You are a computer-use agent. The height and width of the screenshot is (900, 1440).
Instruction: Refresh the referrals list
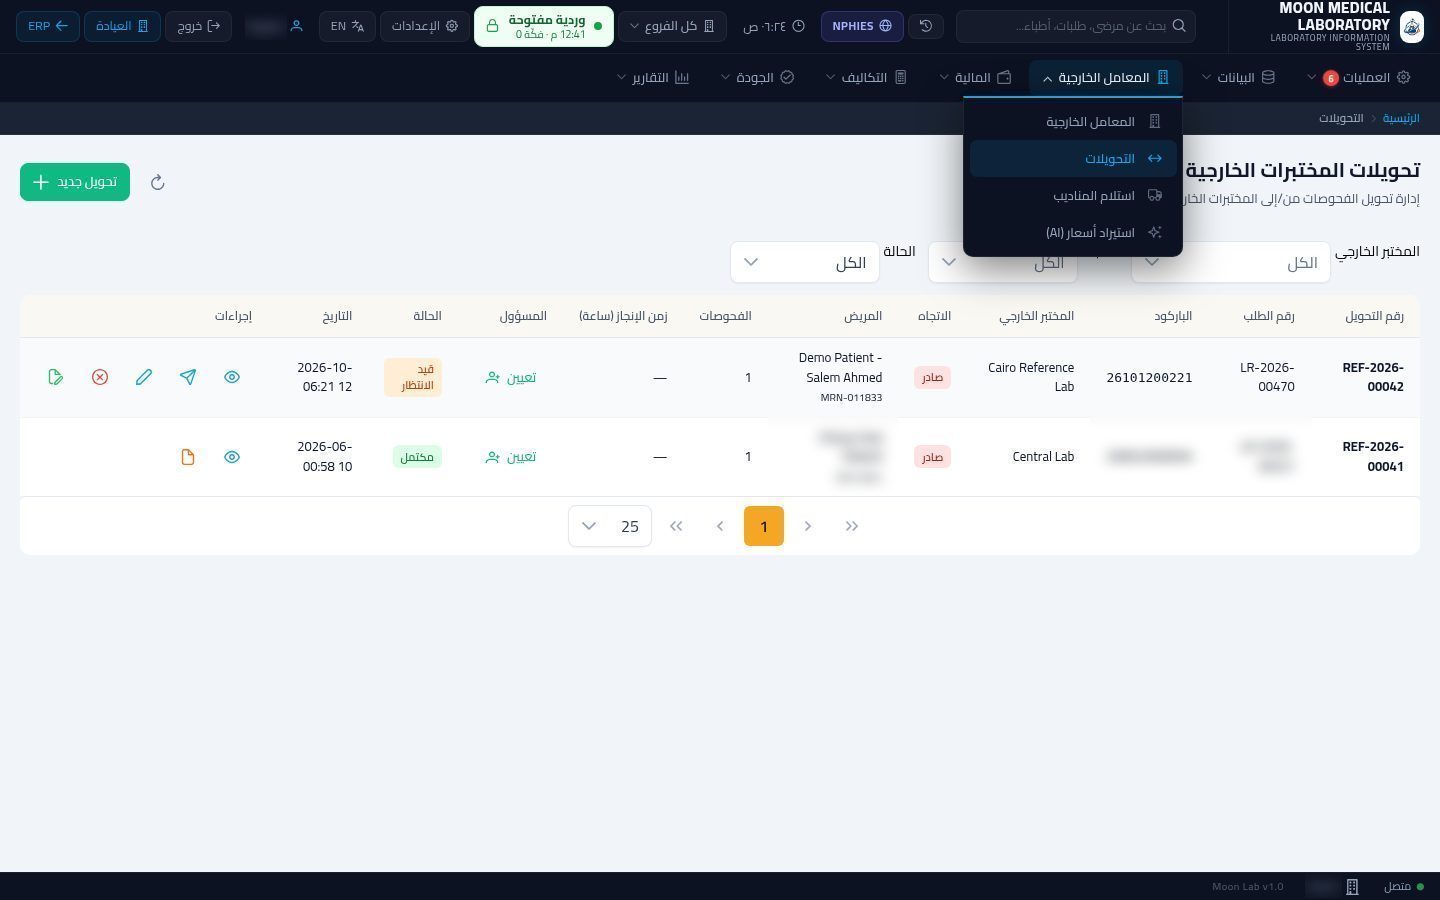[x=157, y=182]
